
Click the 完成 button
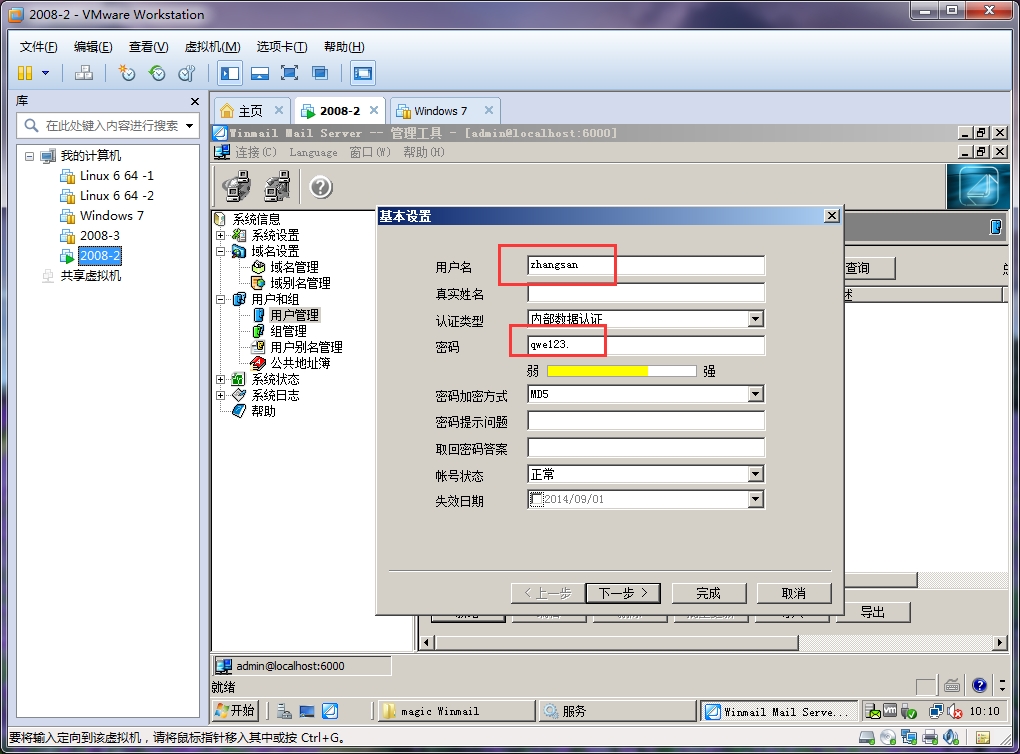[708, 593]
